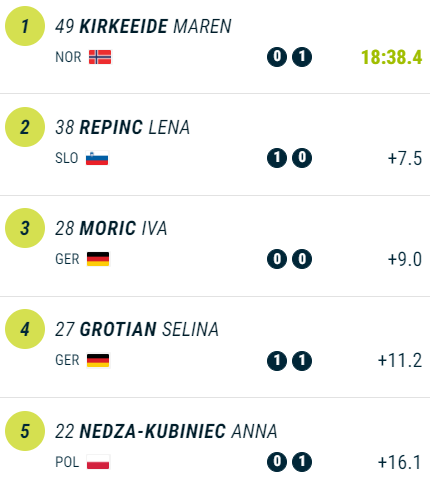The image size is (430, 483).
Task: Click the Germany flag under Moric Iva
Action: pos(98,259)
